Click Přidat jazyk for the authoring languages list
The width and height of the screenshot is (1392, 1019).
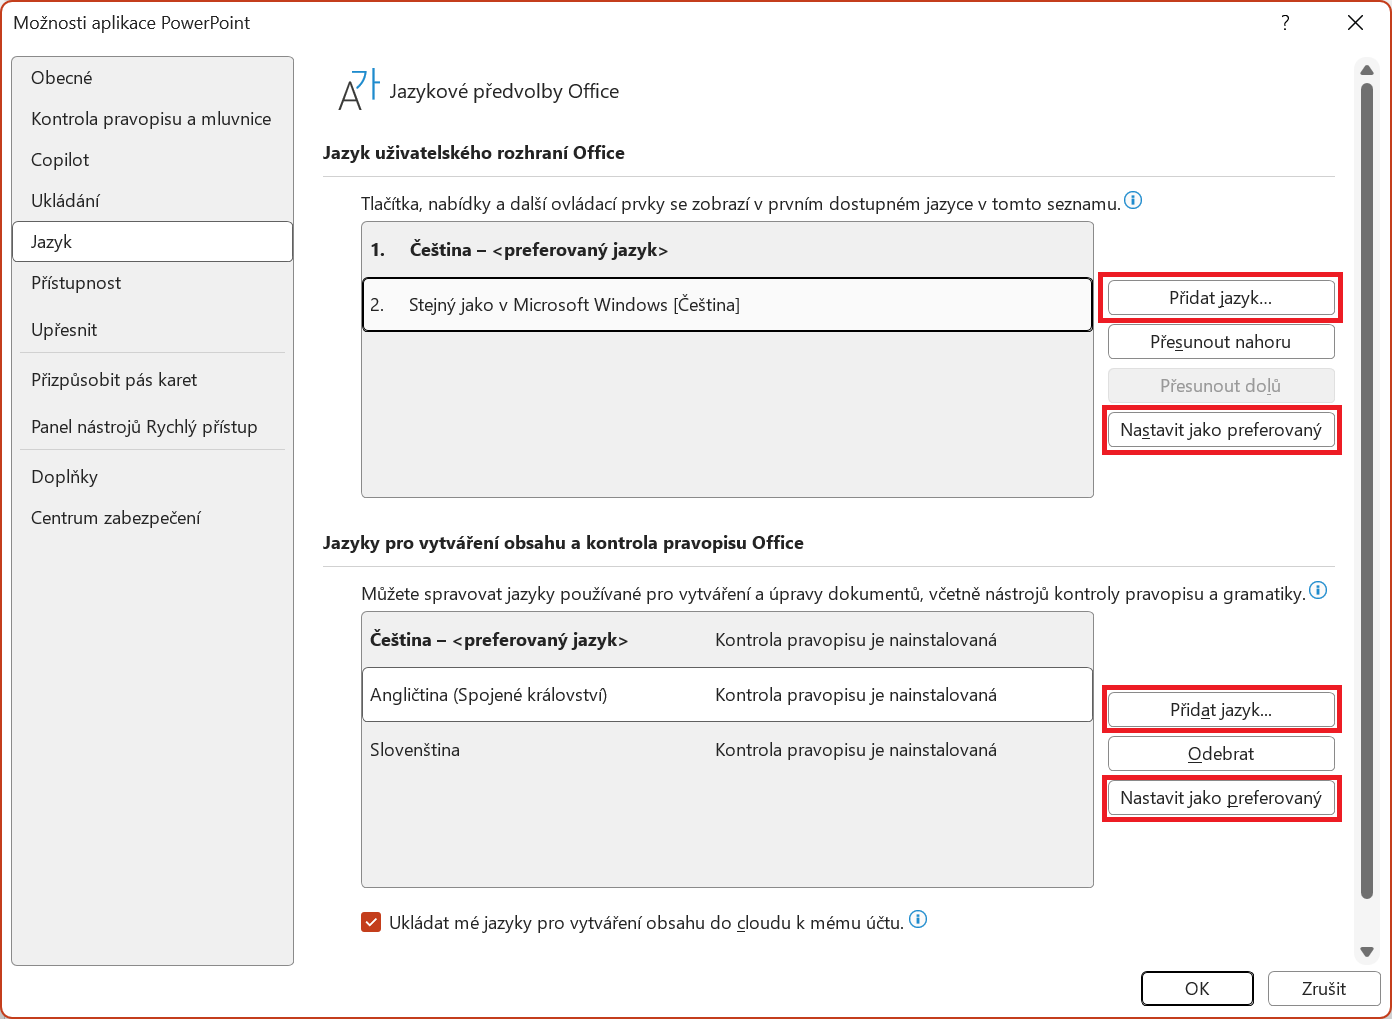pyautogui.click(x=1221, y=710)
